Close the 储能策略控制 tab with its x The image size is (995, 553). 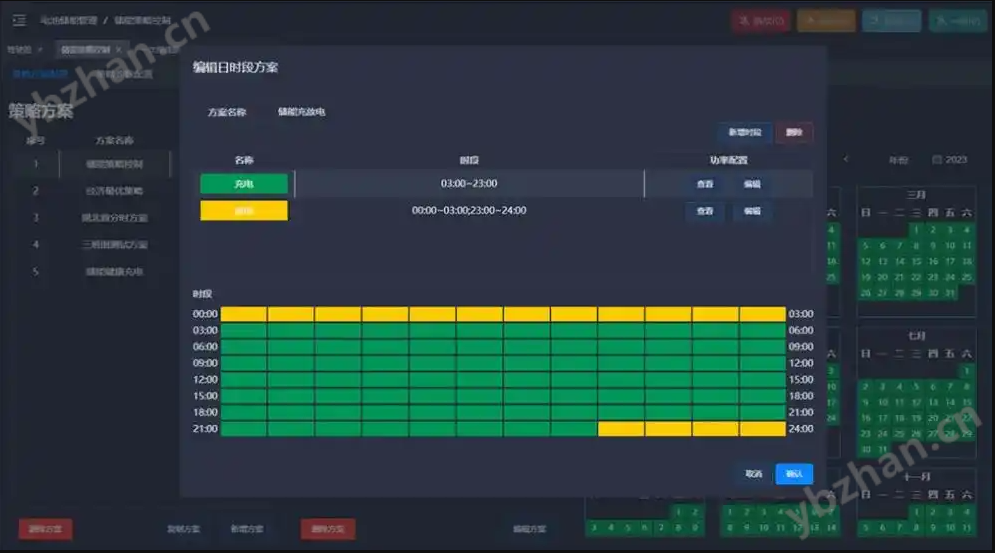[x=118, y=49]
